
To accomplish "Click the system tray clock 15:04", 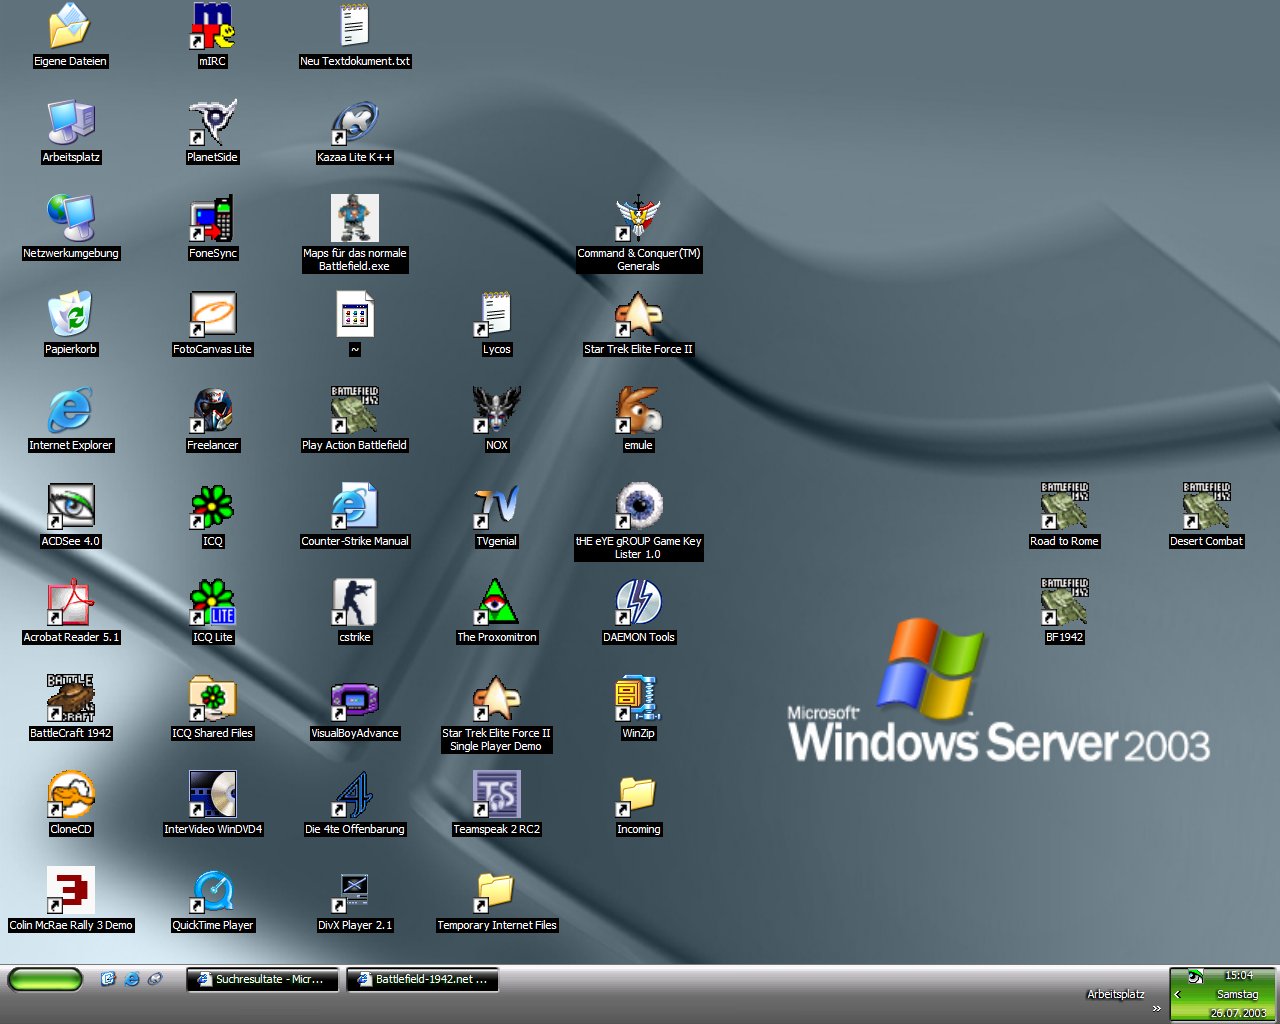I will point(1239,975).
